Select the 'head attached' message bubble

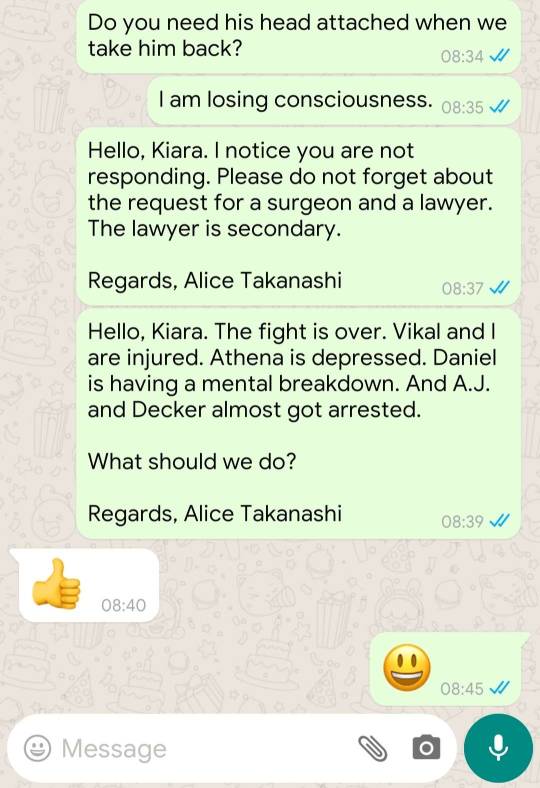click(298, 36)
